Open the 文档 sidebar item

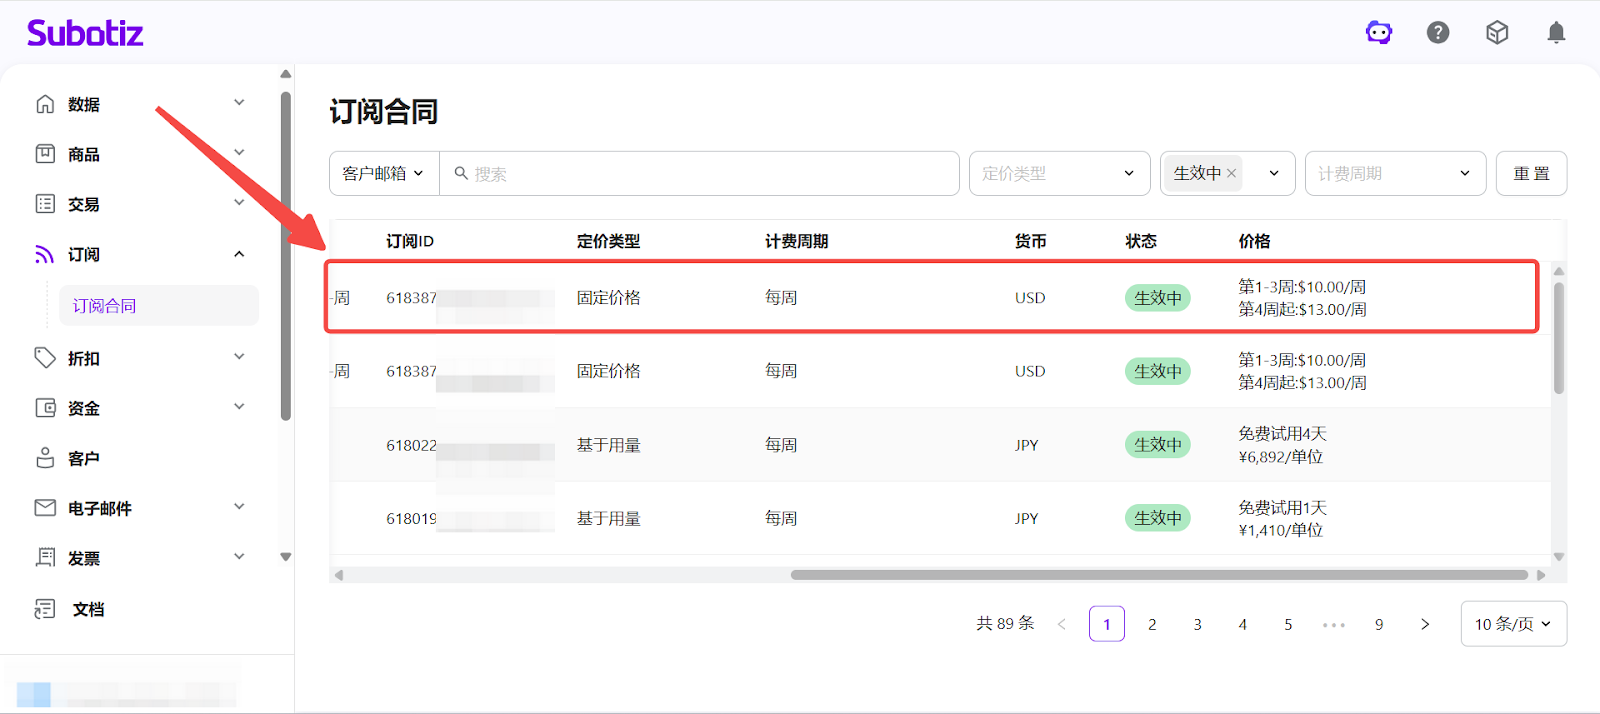88,609
